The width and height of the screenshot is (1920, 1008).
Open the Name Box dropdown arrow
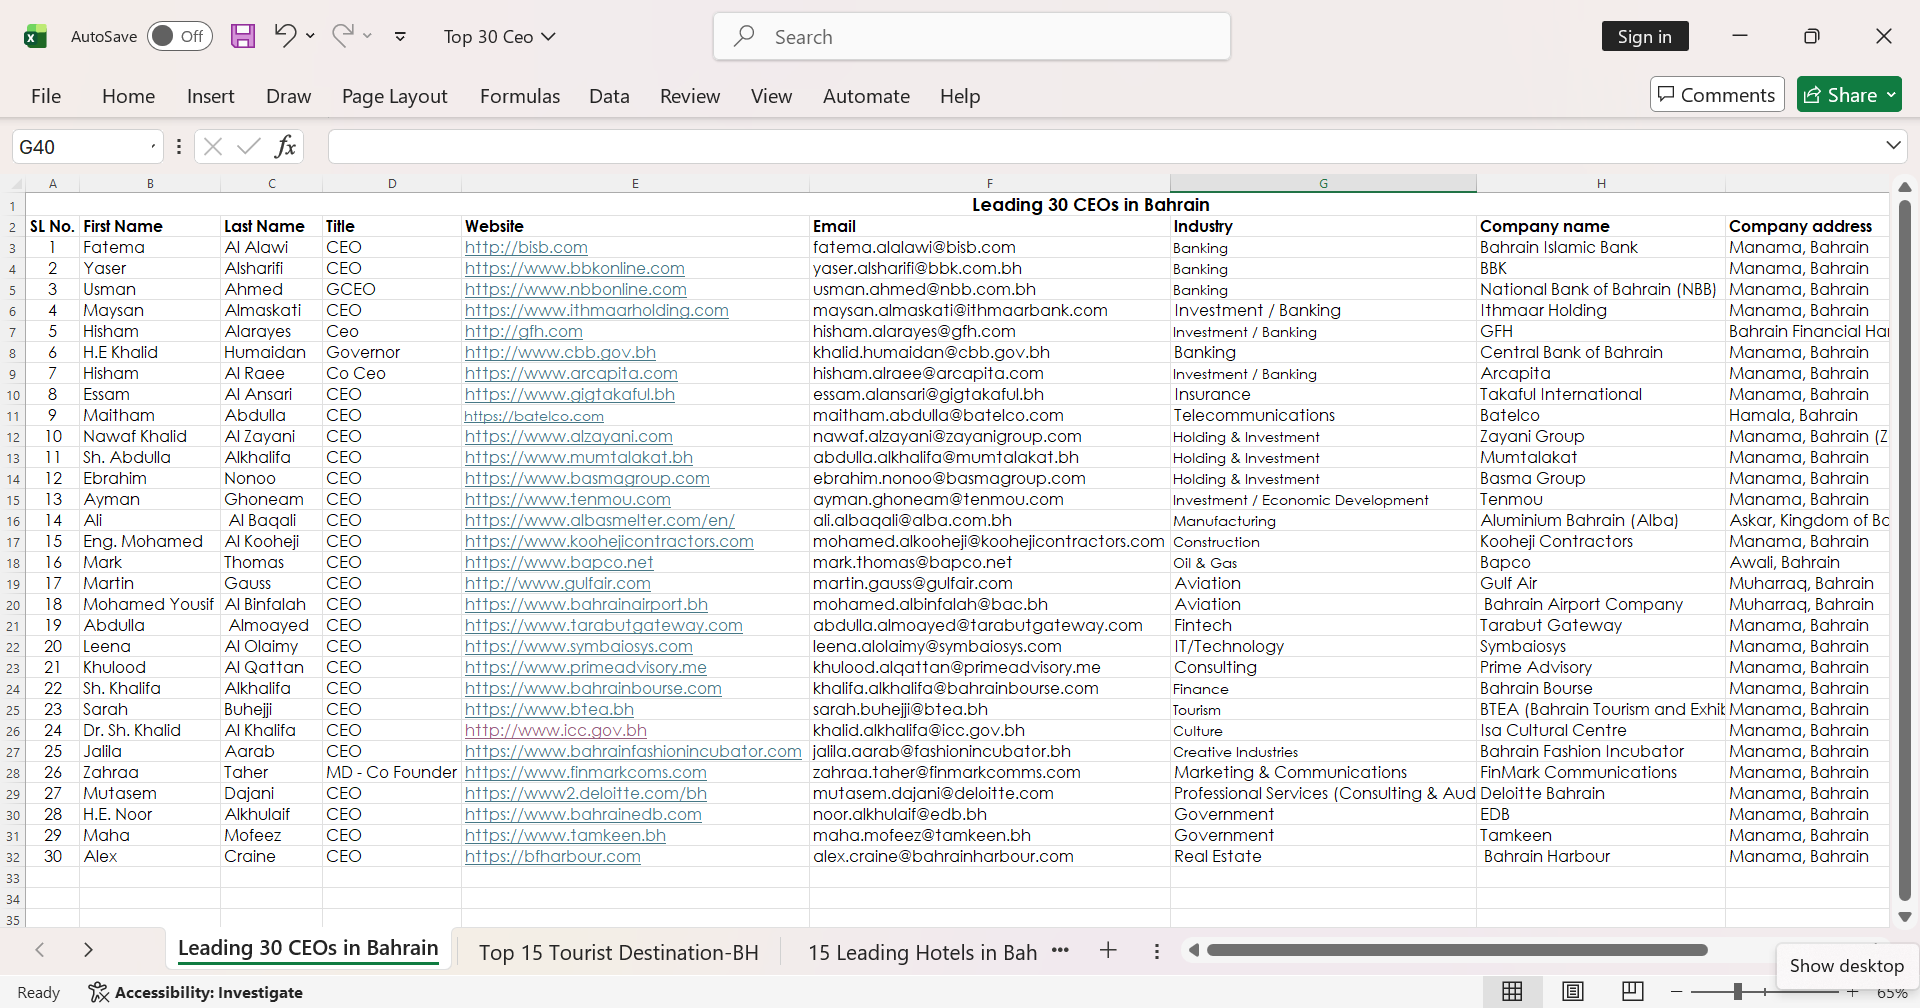[x=153, y=147]
